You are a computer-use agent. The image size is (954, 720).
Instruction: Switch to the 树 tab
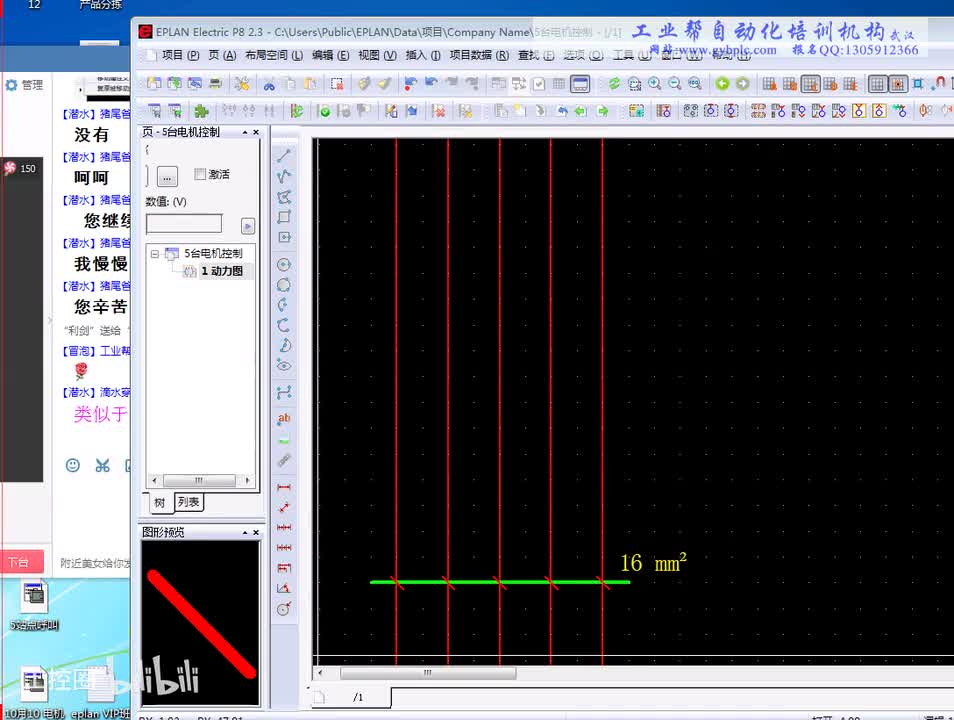point(159,503)
